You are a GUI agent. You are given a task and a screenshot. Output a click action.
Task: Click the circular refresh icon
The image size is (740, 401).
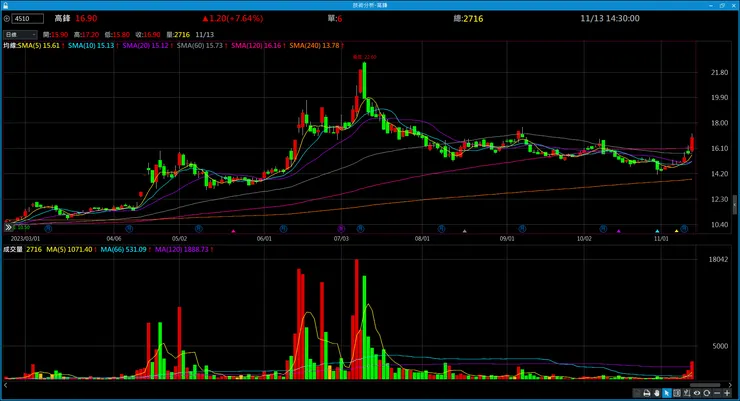[706, 393]
